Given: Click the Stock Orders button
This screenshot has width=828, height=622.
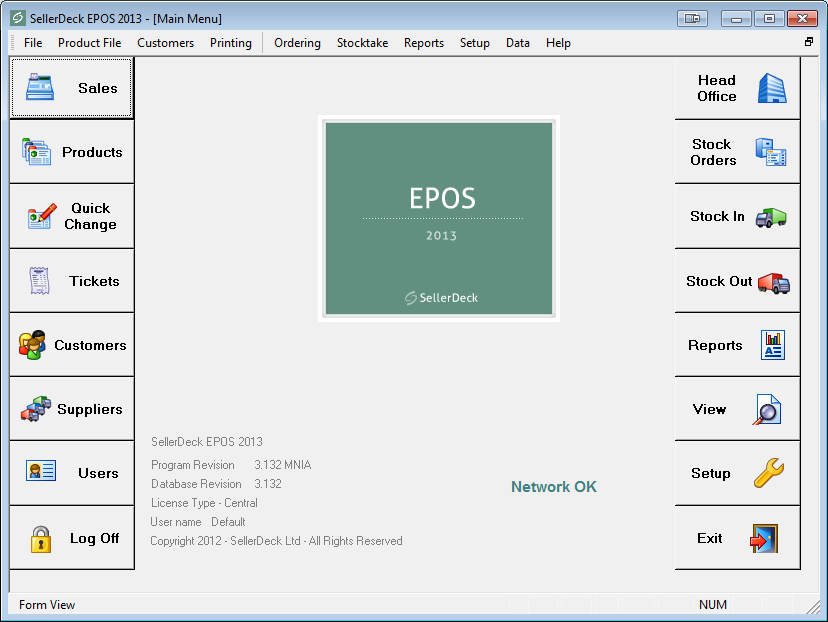Looking at the screenshot, I should (737, 152).
